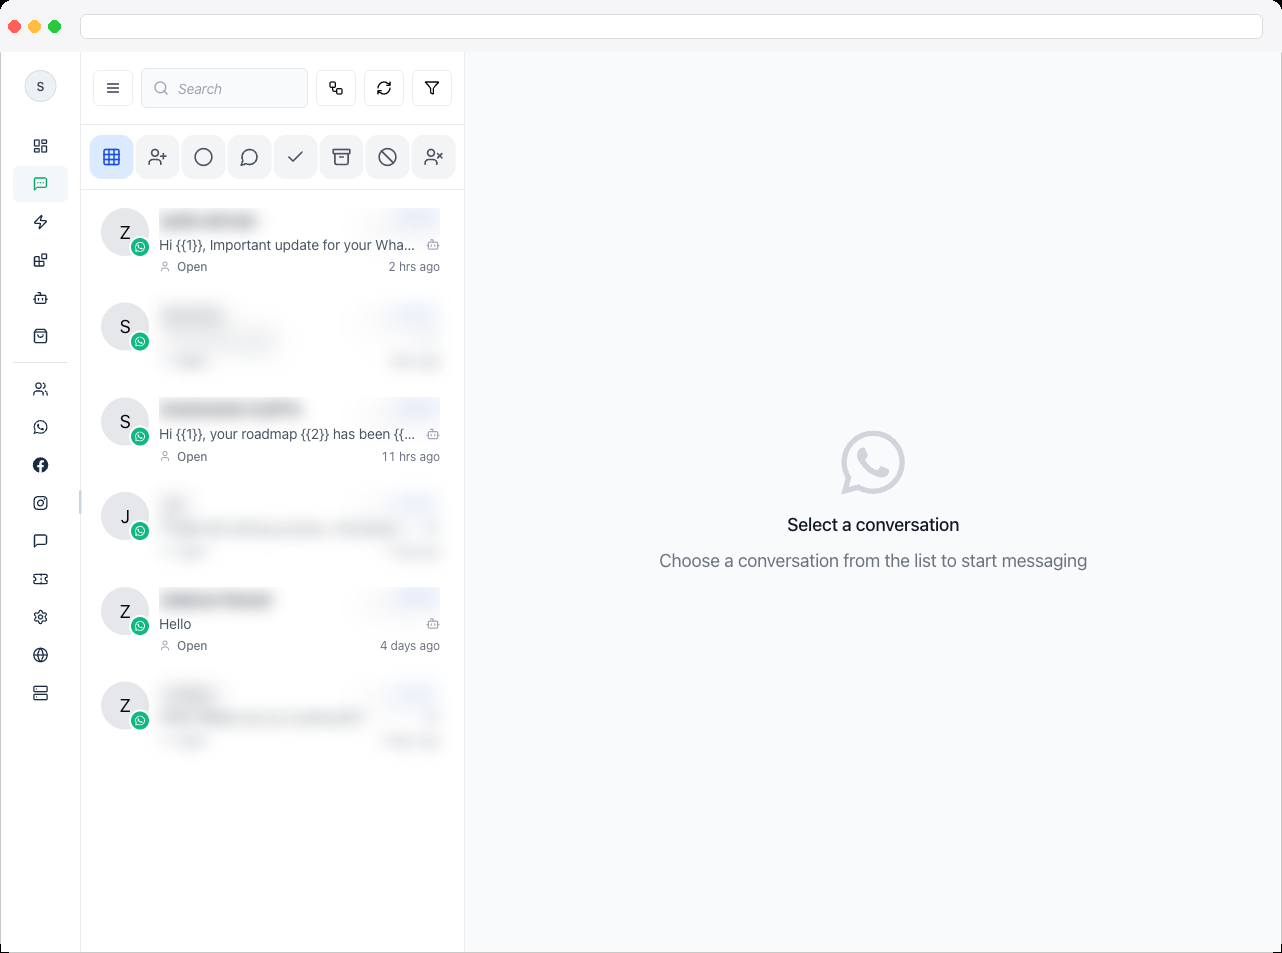The width and height of the screenshot is (1282, 953).
Task: Toggle the hamburger menu button
Action: 113,88
